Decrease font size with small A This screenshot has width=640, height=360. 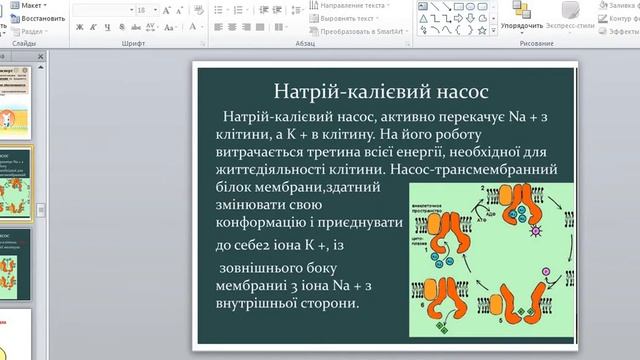click(x=179, y=11)
